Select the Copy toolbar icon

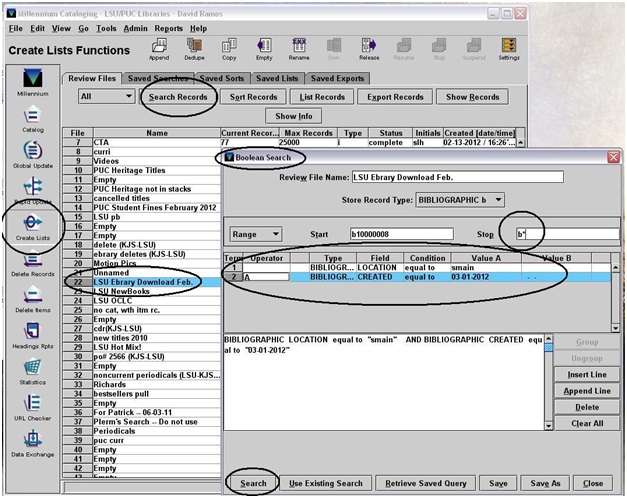pos(230,50)
